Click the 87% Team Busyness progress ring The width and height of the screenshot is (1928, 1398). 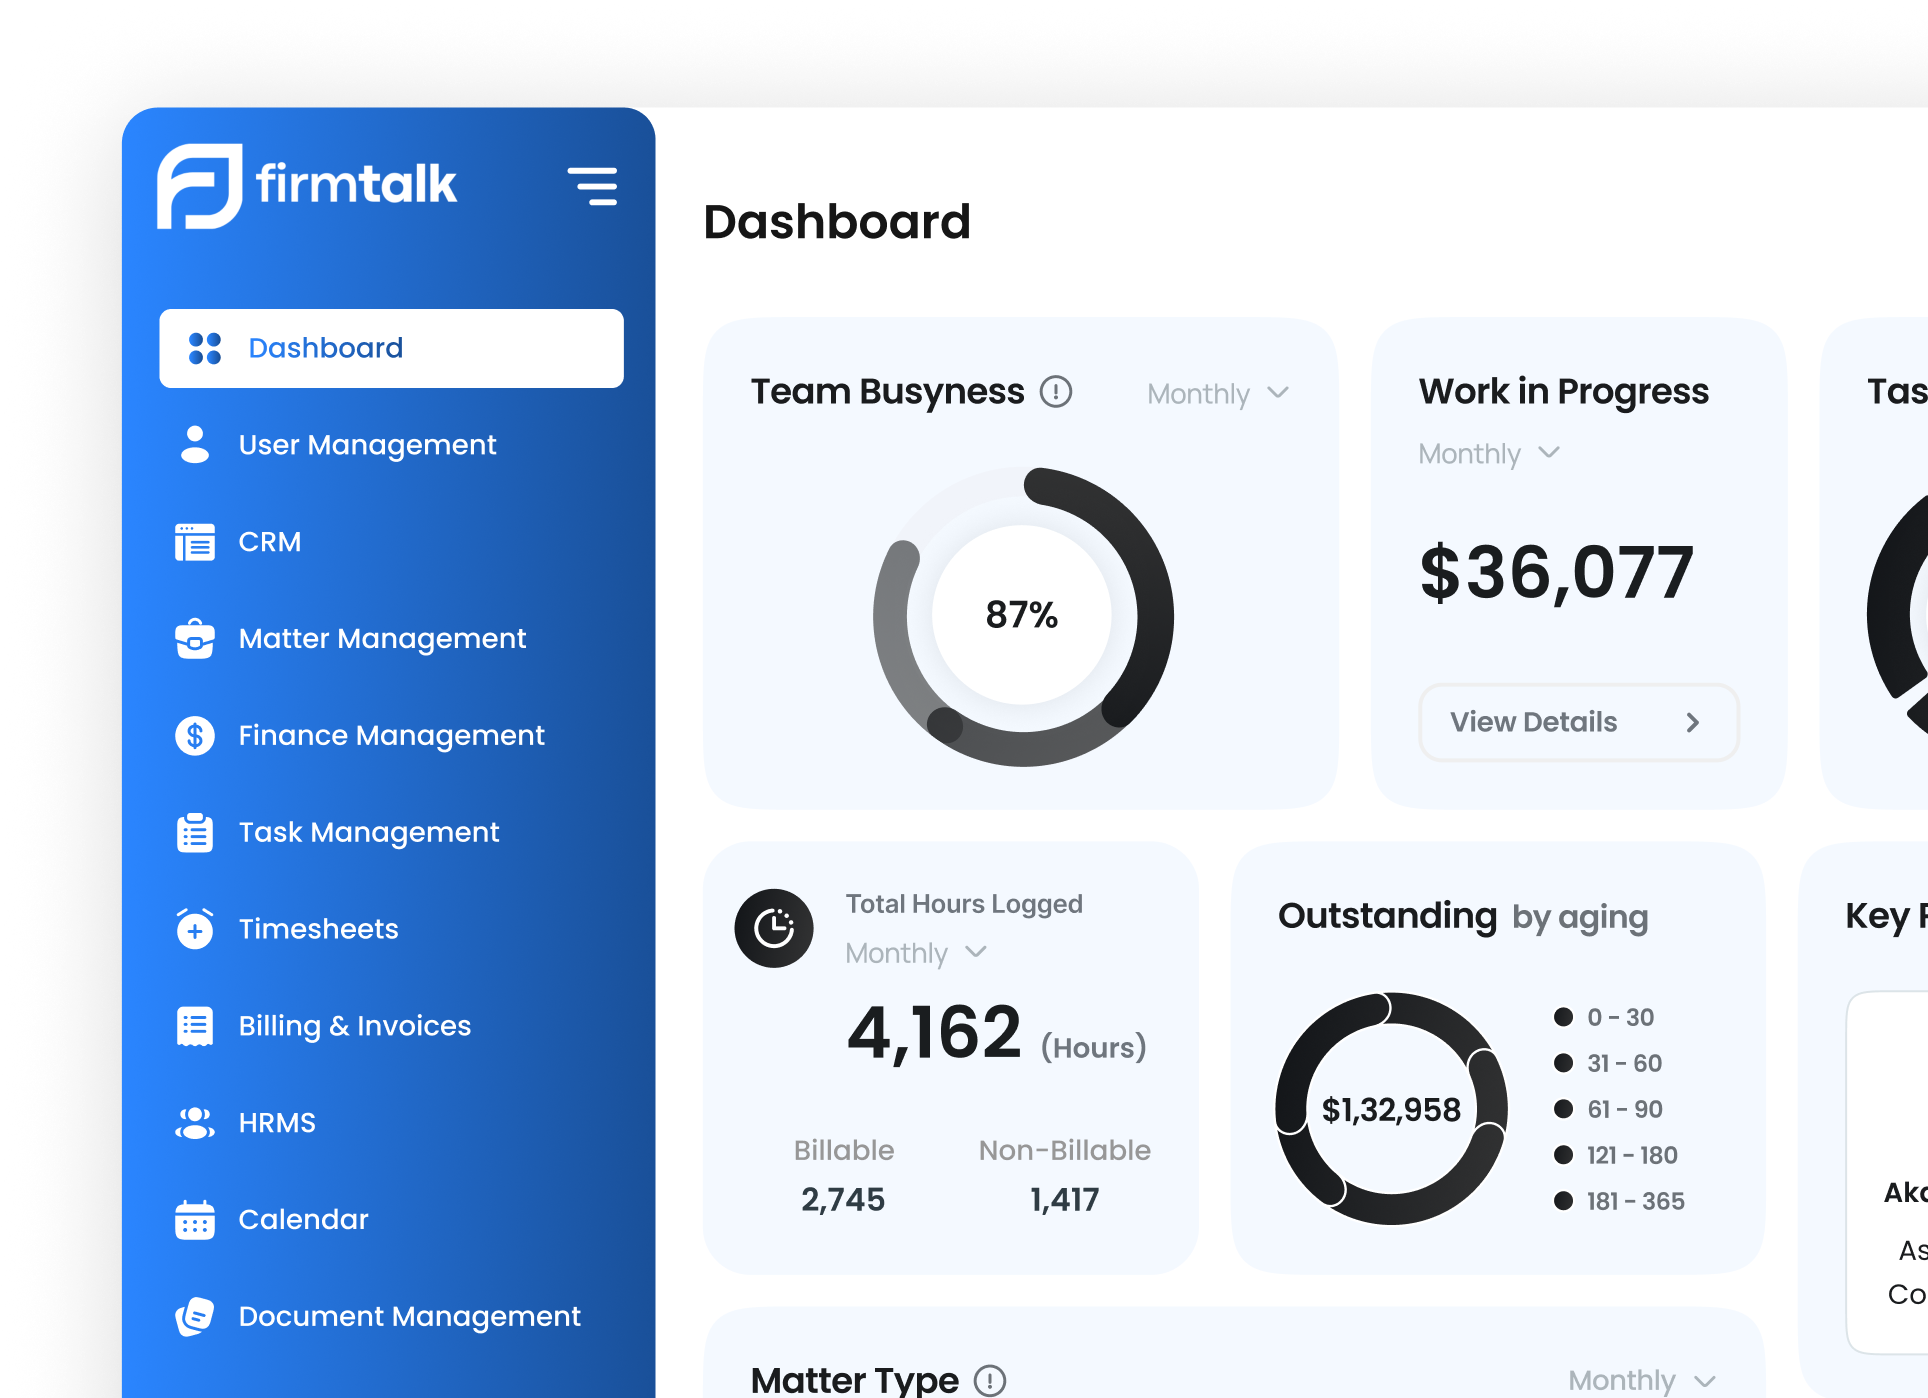(1022, 615)
